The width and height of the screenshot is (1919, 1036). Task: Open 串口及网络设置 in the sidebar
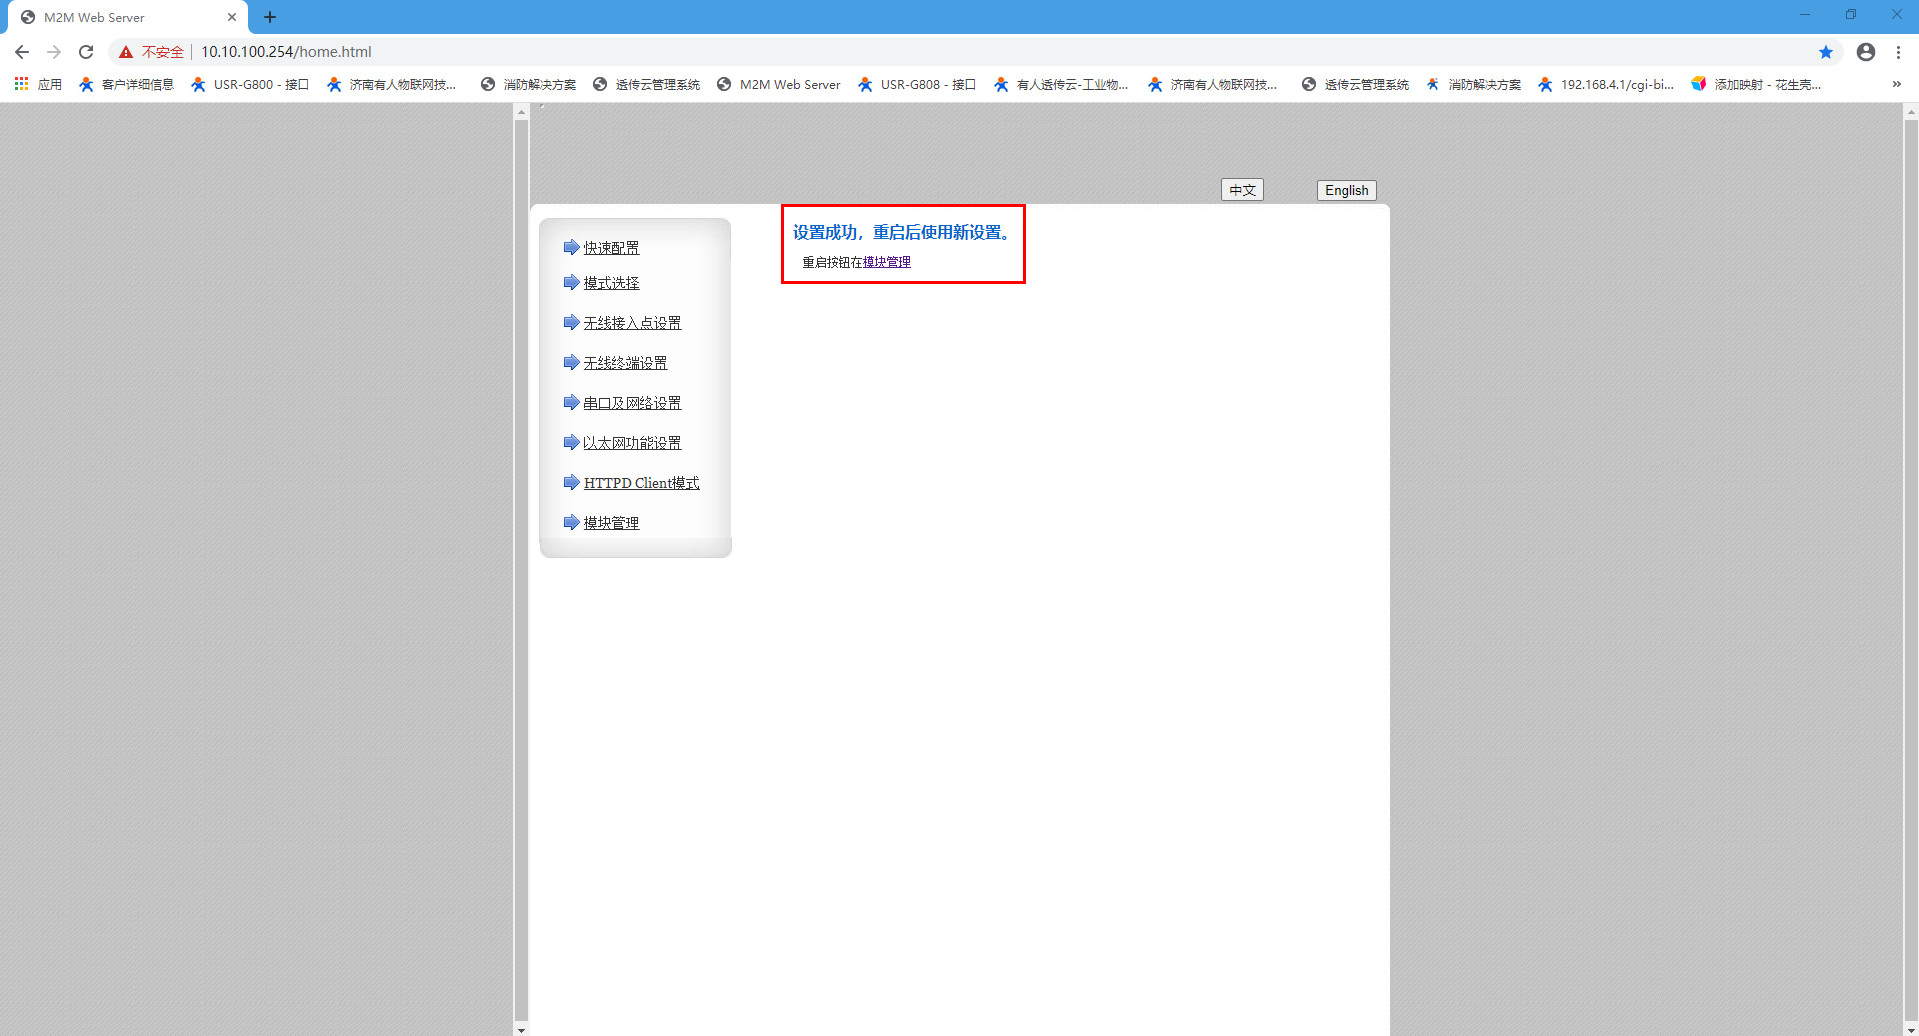coord(632,403)
